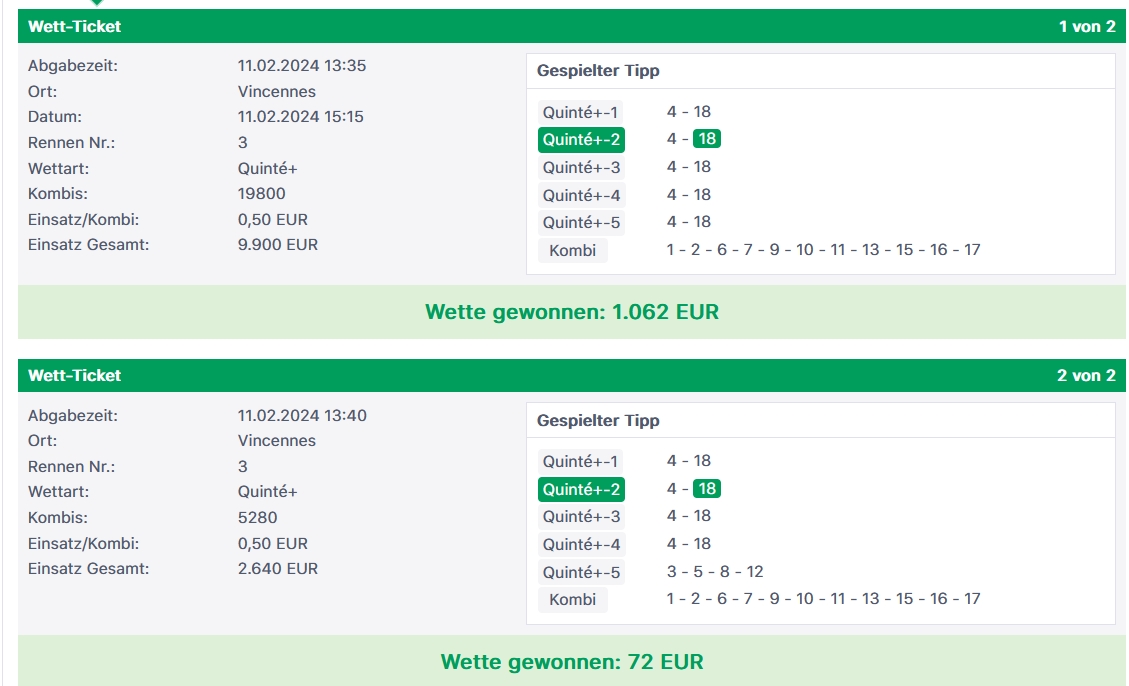Click highlighted 18 badge in second ticket

coord(707,489)
